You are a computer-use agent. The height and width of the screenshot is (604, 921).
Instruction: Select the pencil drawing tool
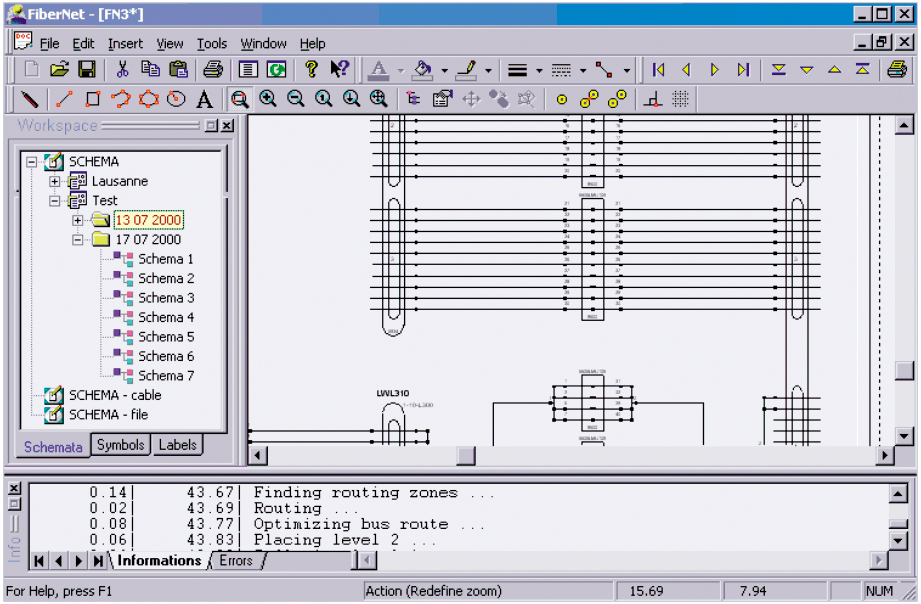tap(29, 99)
